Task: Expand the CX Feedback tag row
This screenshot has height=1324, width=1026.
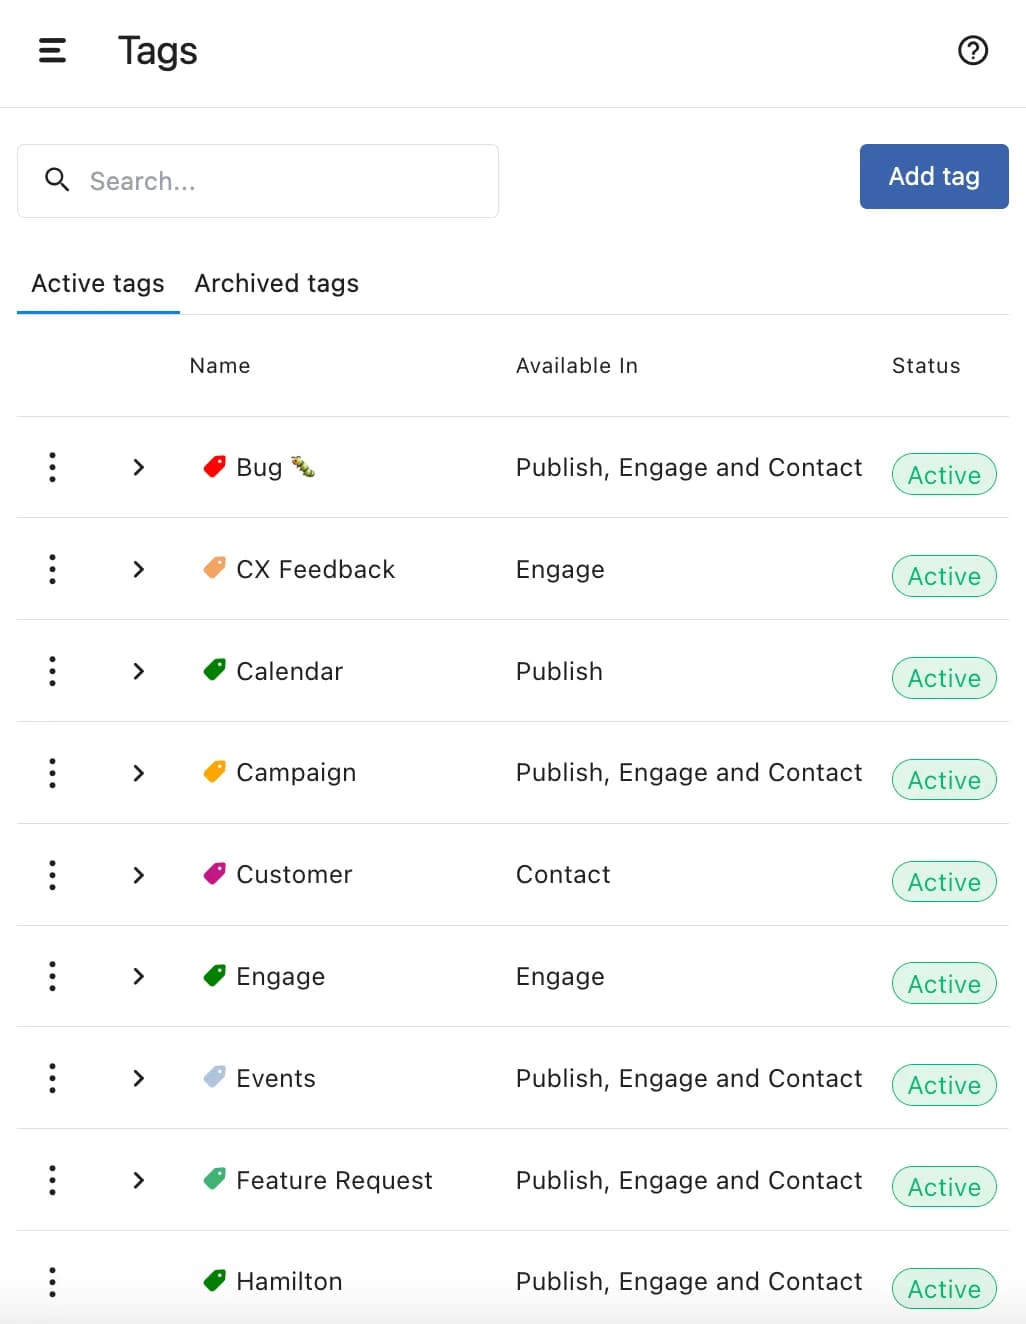Action: 139,569
